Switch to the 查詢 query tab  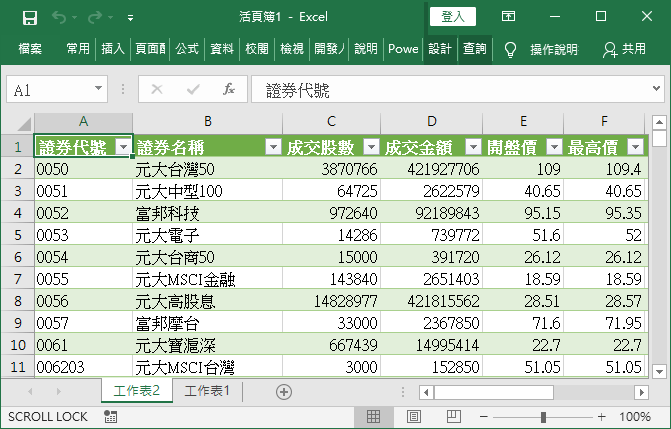(x=475, y=48)
